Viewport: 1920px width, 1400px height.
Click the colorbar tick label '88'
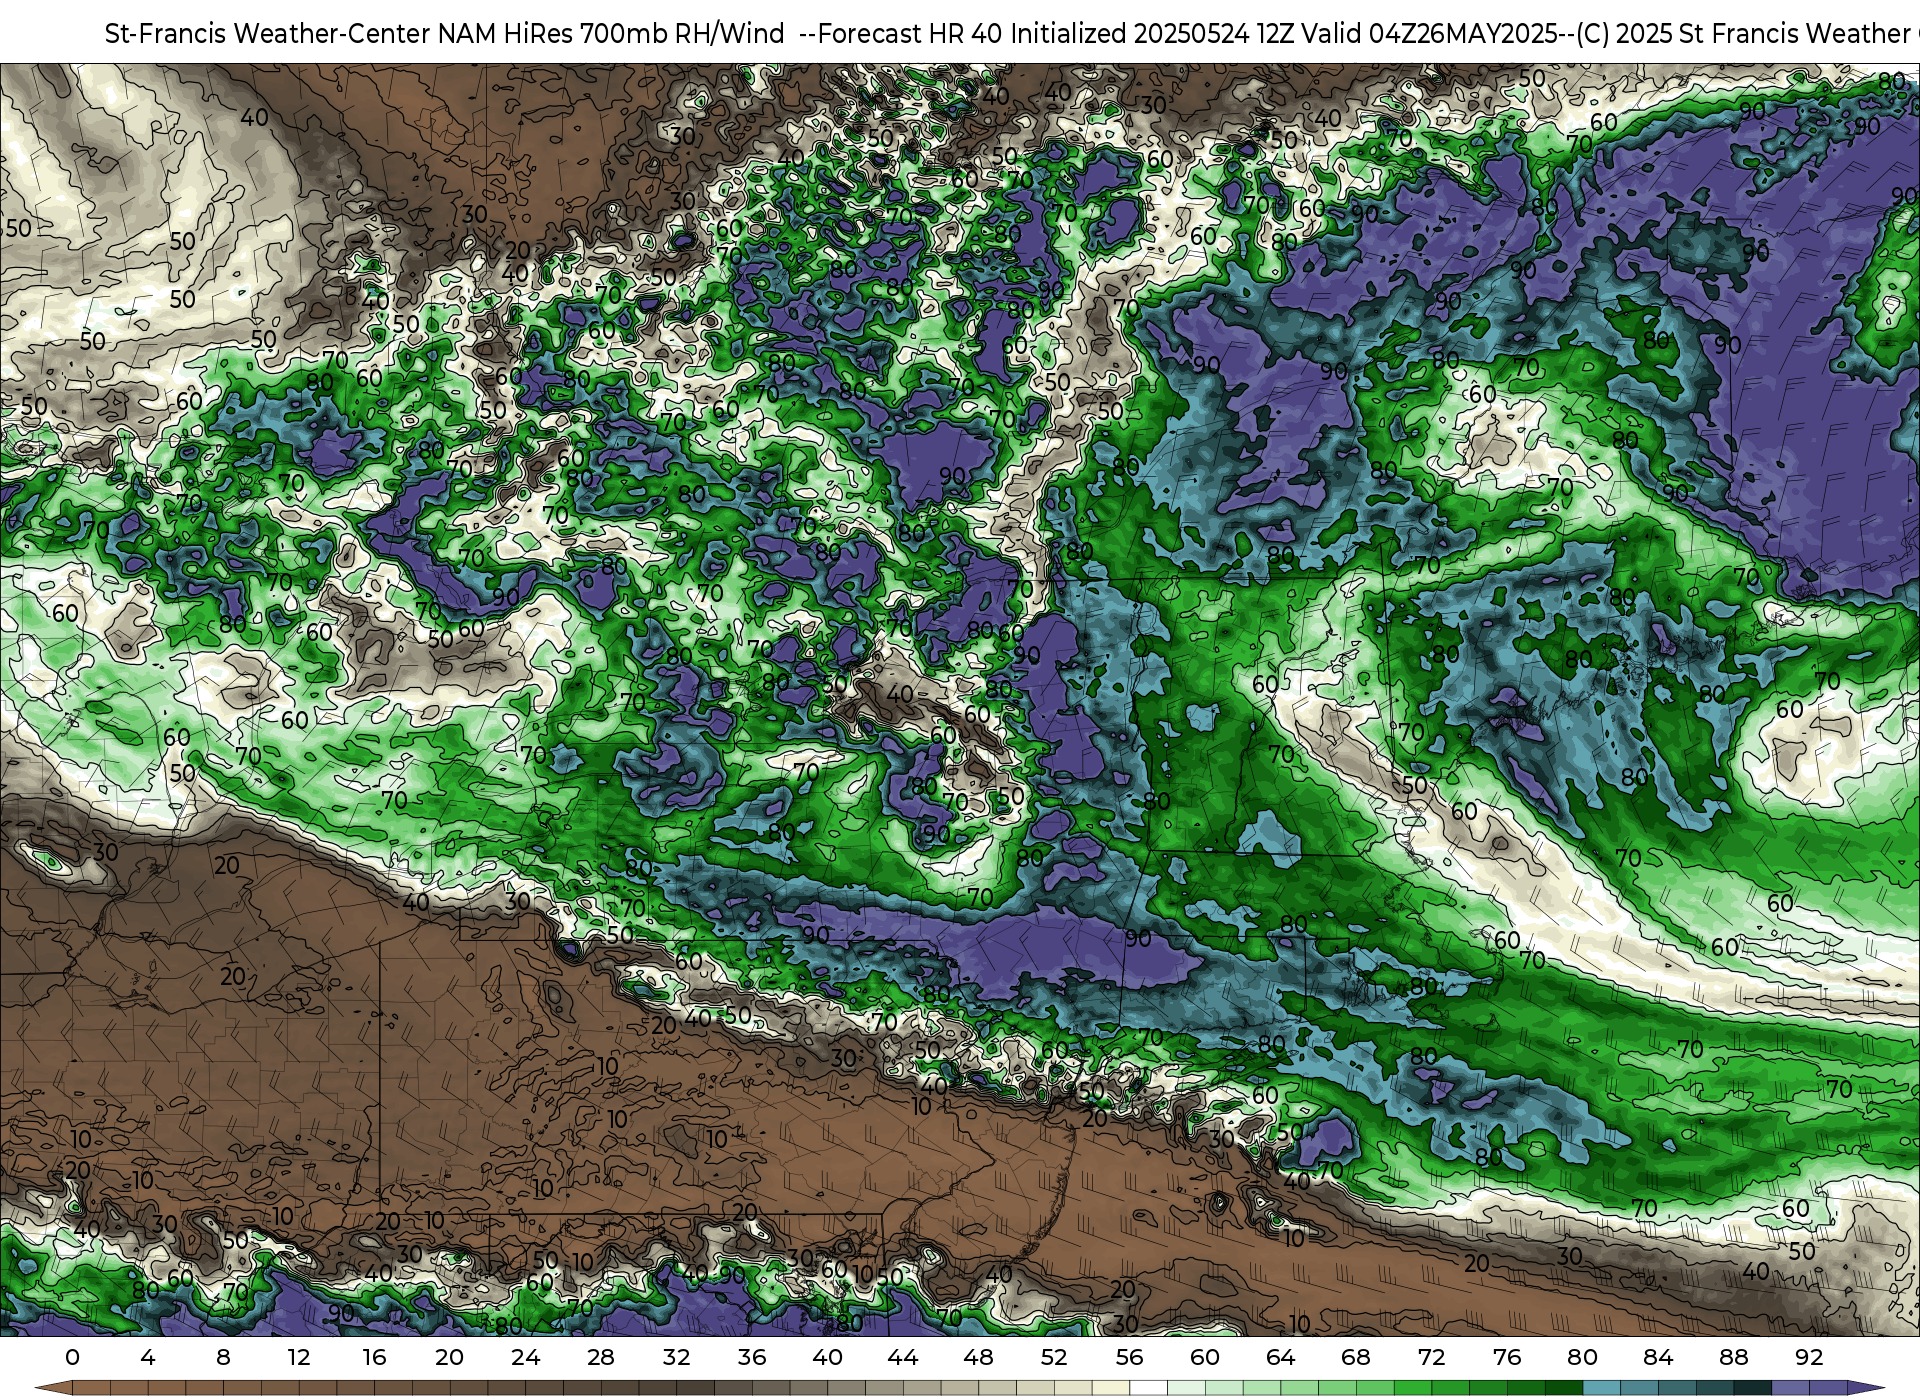[1733, 1357]
